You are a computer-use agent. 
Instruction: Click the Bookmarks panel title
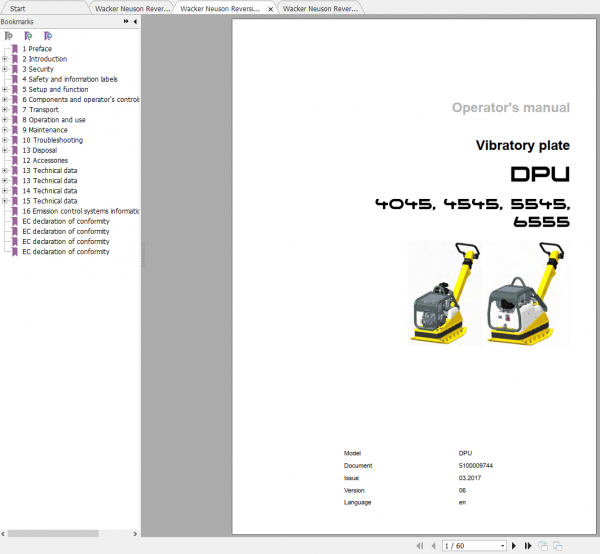tap(17, 22)
